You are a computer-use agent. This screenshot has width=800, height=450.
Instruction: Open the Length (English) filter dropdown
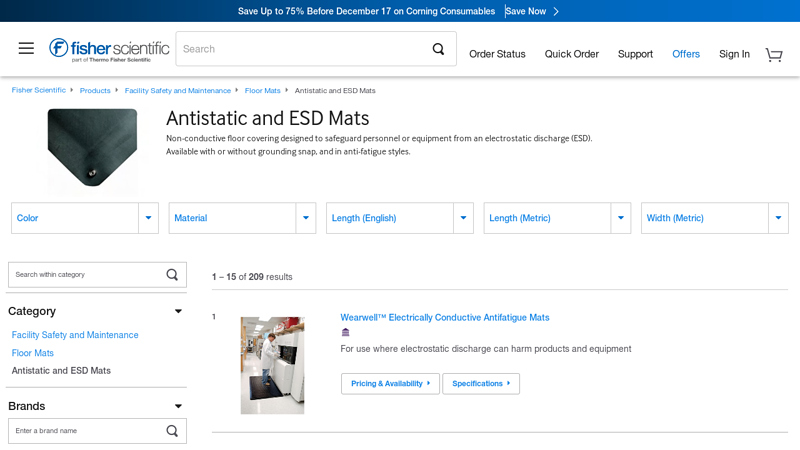coord(400,218)
